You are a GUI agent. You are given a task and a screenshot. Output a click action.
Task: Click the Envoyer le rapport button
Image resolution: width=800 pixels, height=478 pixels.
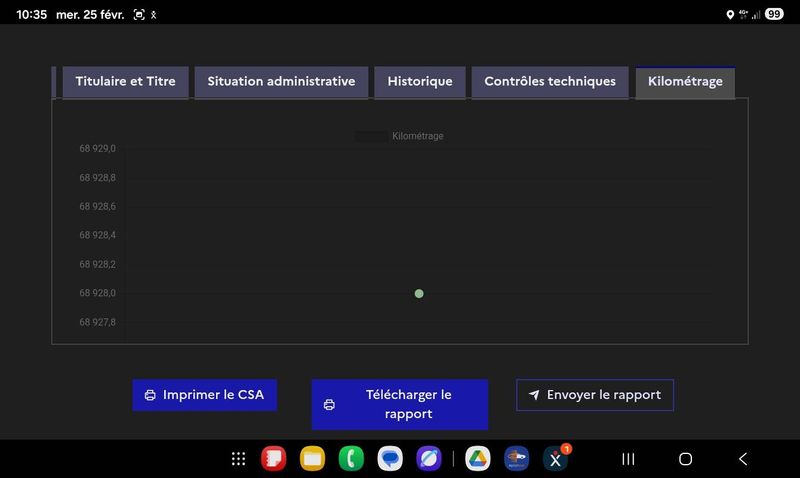coord(595,395)
